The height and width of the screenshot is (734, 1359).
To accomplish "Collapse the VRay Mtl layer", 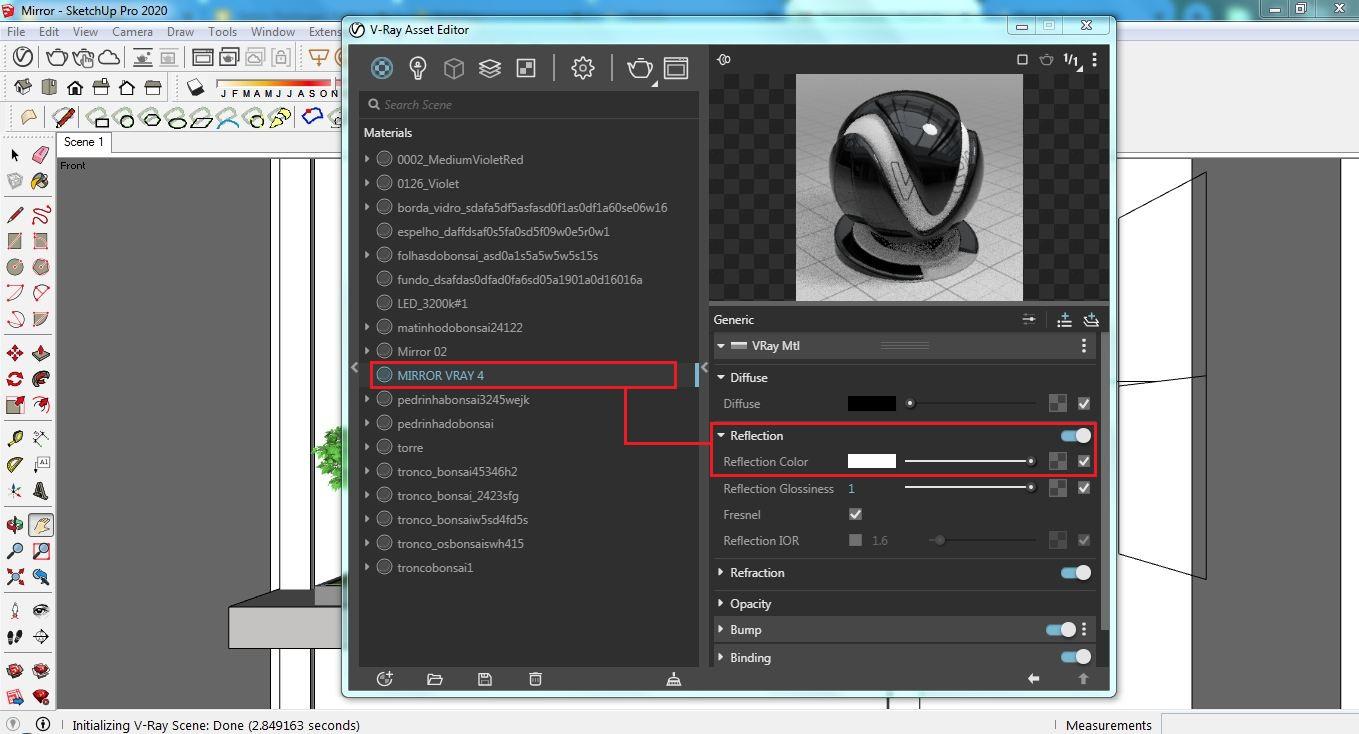I will [721, 345].
